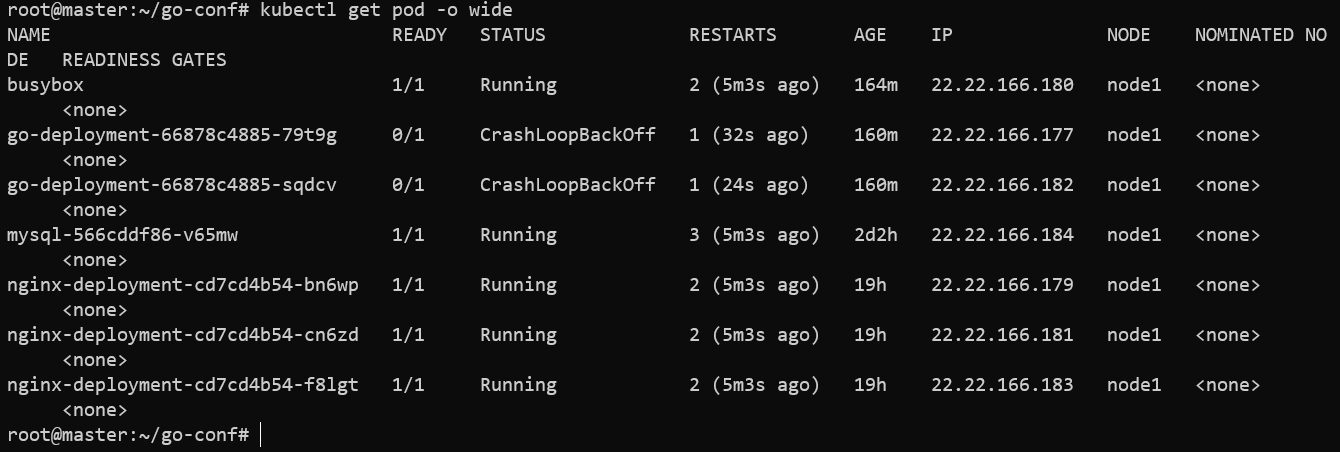Click IP address 22.22.166.184
The height and width of the screenshot is (452, 1340).
(1002, 235)
